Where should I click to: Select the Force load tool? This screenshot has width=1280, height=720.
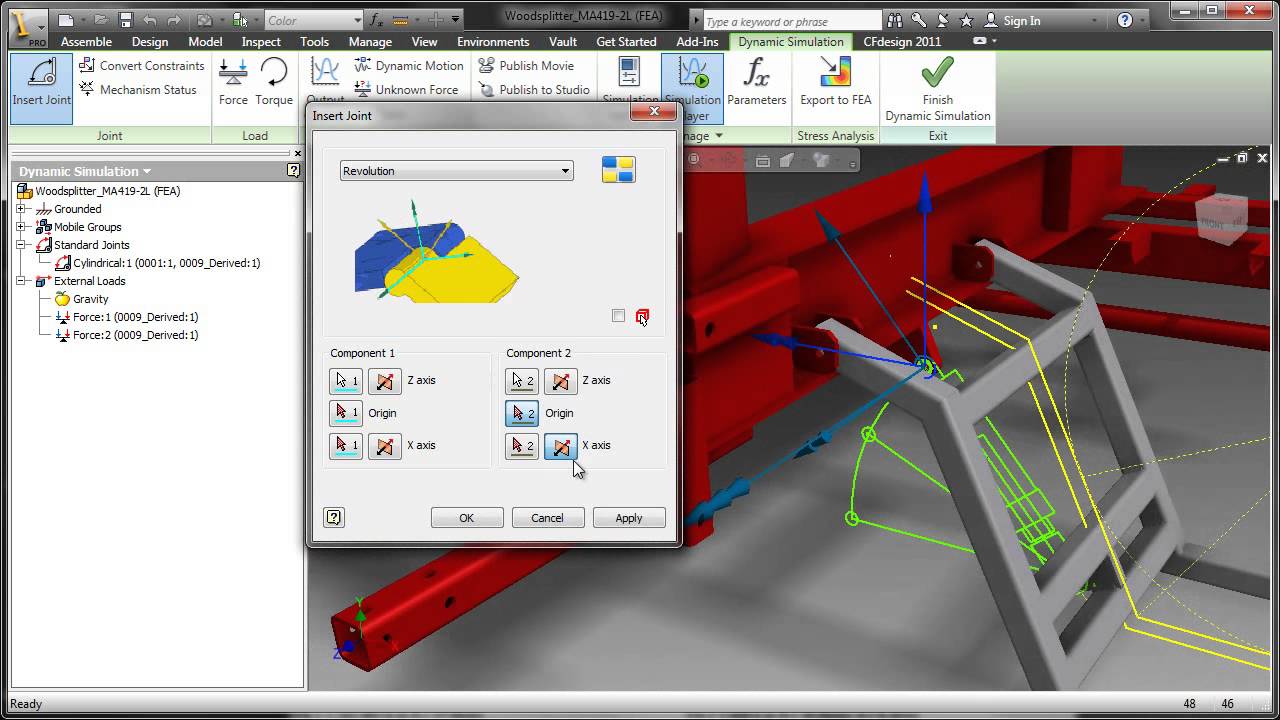(x=233, y=82)
